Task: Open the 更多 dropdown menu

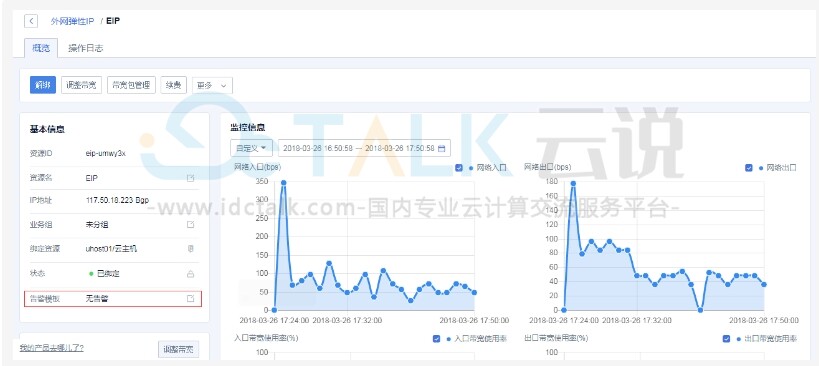Action: tap(212, 86)
